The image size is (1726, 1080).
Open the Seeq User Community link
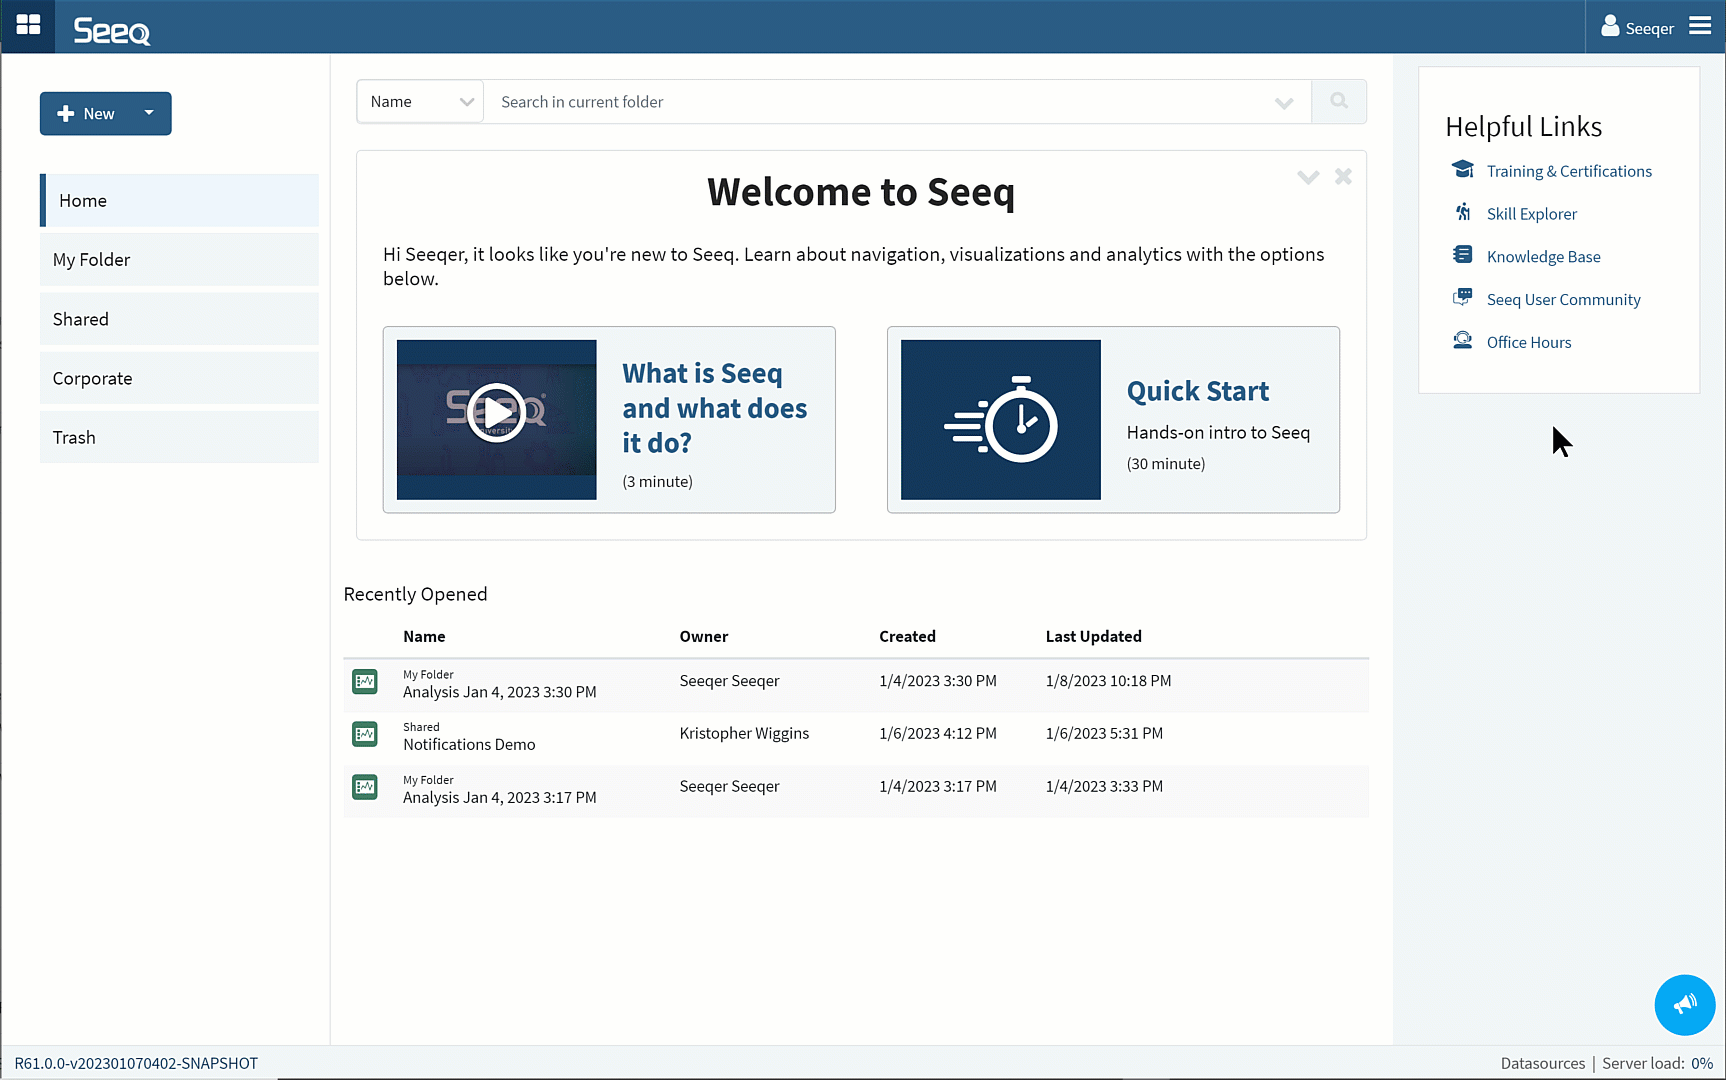tap(1563, 300)
